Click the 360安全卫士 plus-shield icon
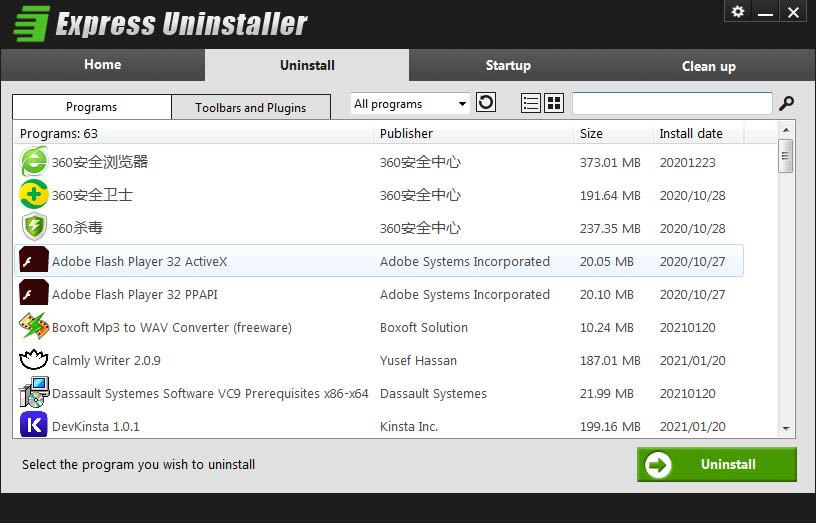Image resolution: width=816 pixels, height=523 pixels. pyautogui.click(x=34, y=195)
